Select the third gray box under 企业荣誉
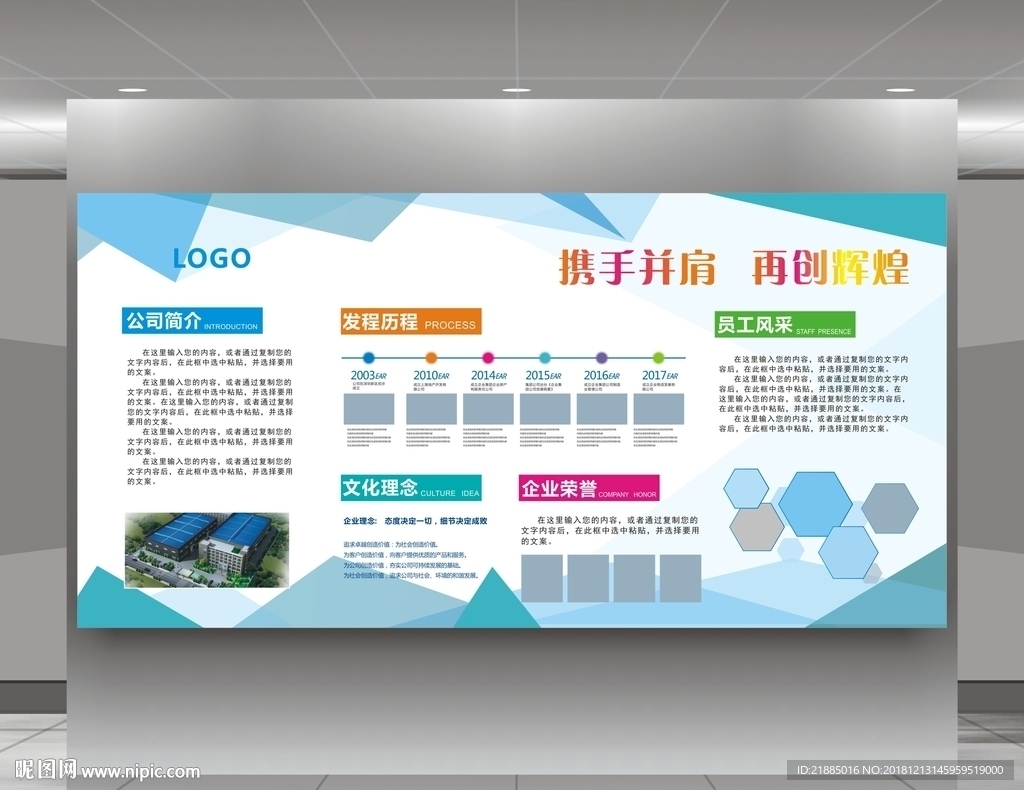Viewport: 1024px width, 790px height. point(634,578)
